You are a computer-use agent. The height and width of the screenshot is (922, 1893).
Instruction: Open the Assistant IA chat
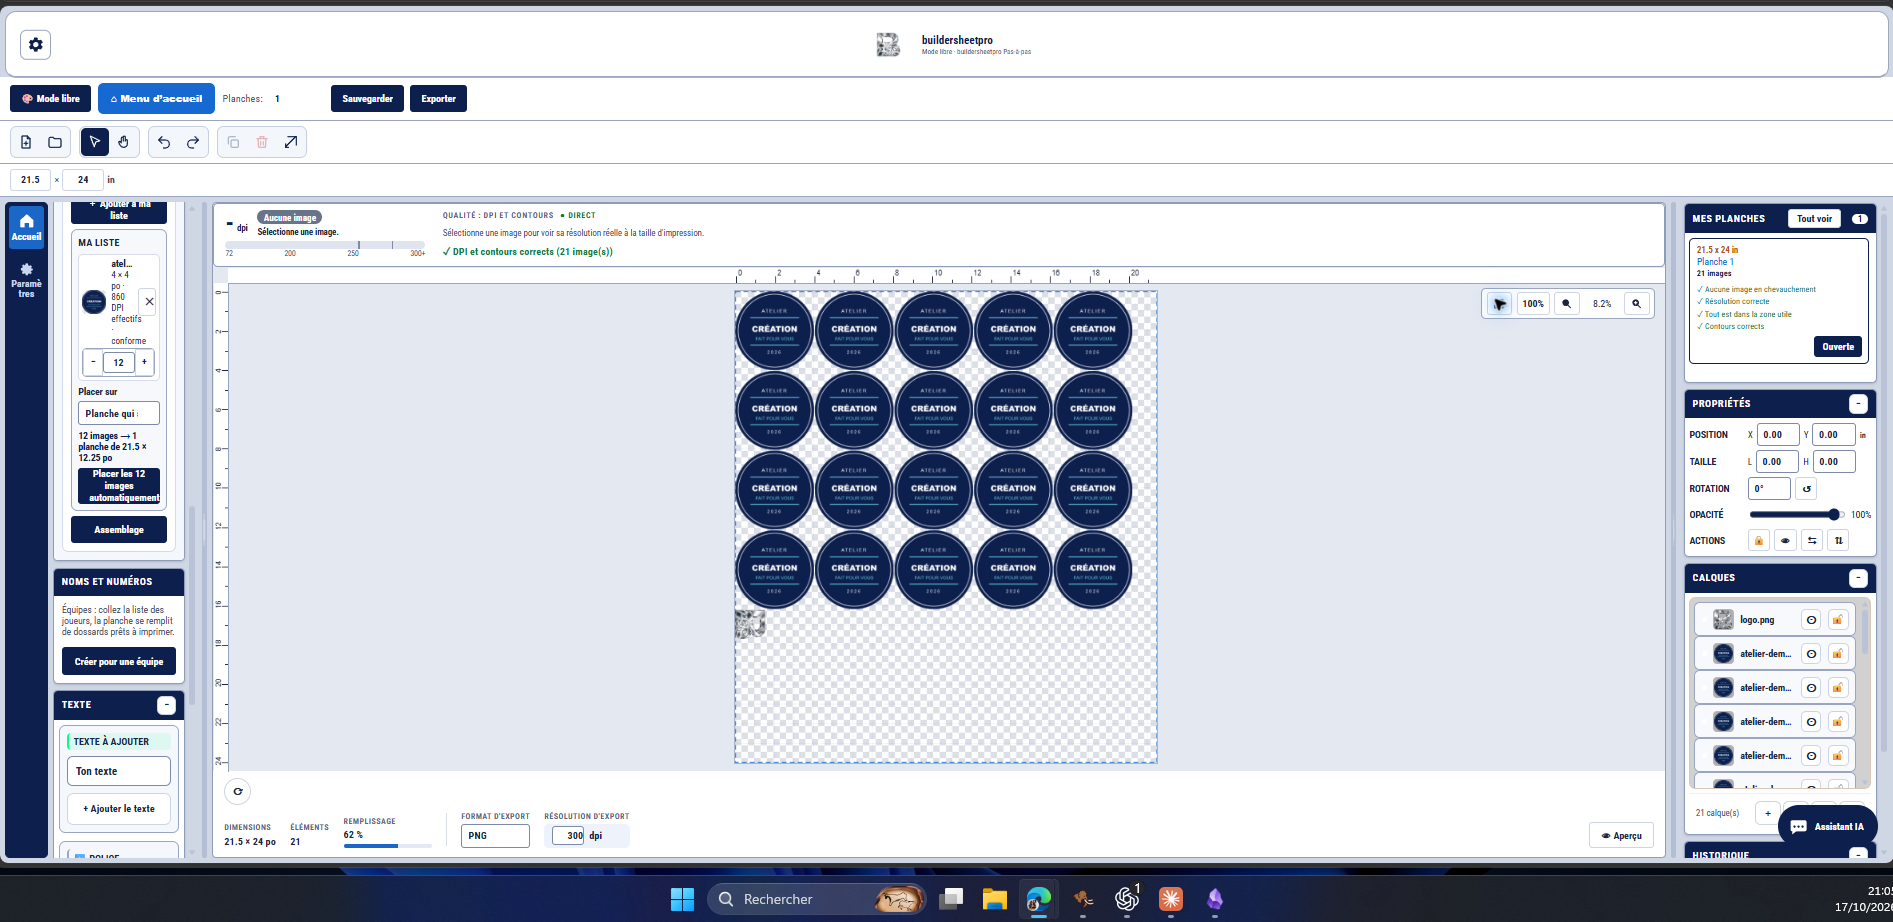coord(1828,826)
